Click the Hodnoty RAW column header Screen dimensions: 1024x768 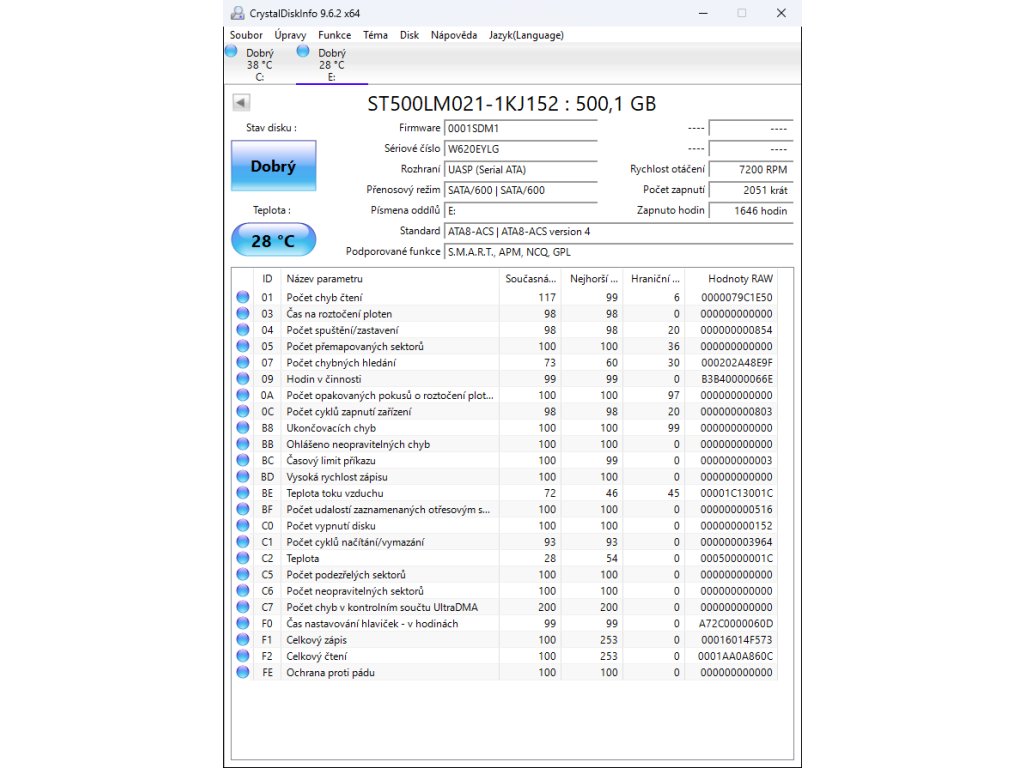tap(740, 278)
